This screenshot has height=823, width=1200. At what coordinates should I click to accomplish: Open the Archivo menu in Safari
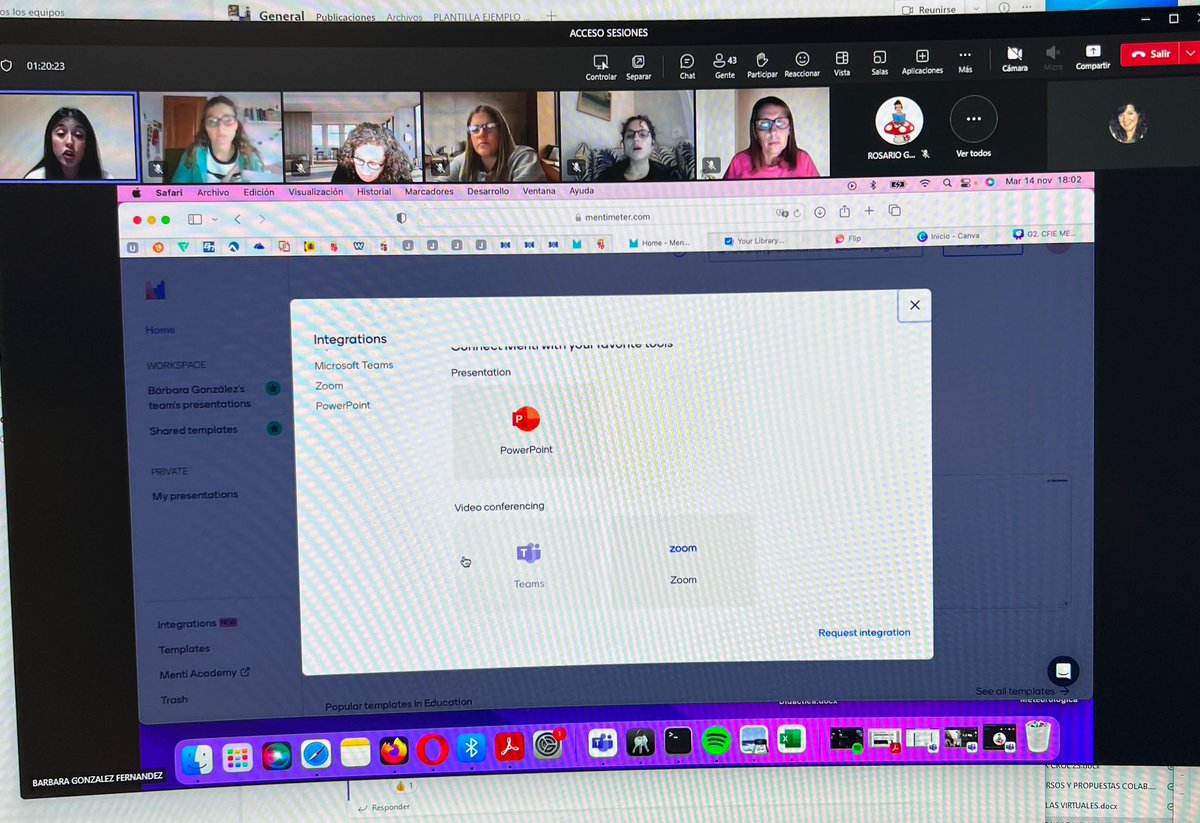point(212,192)
